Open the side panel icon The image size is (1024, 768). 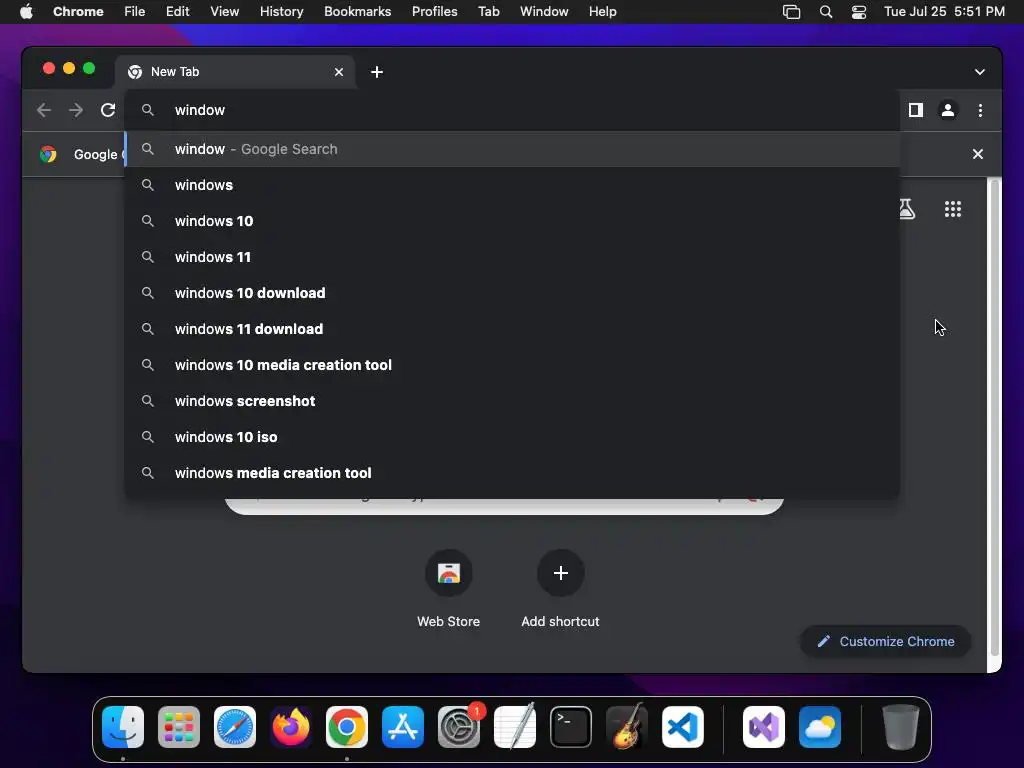(x=916, y=110)
